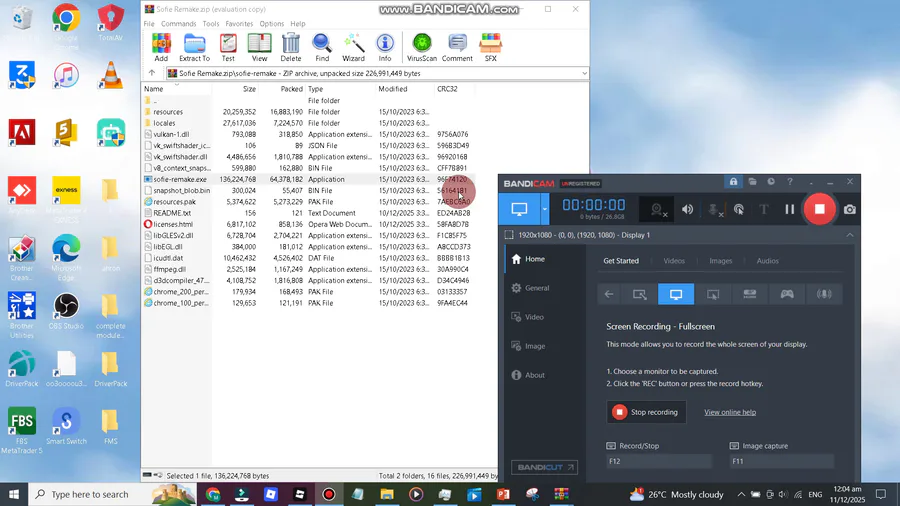Select rectangle area recording mode

639,294
